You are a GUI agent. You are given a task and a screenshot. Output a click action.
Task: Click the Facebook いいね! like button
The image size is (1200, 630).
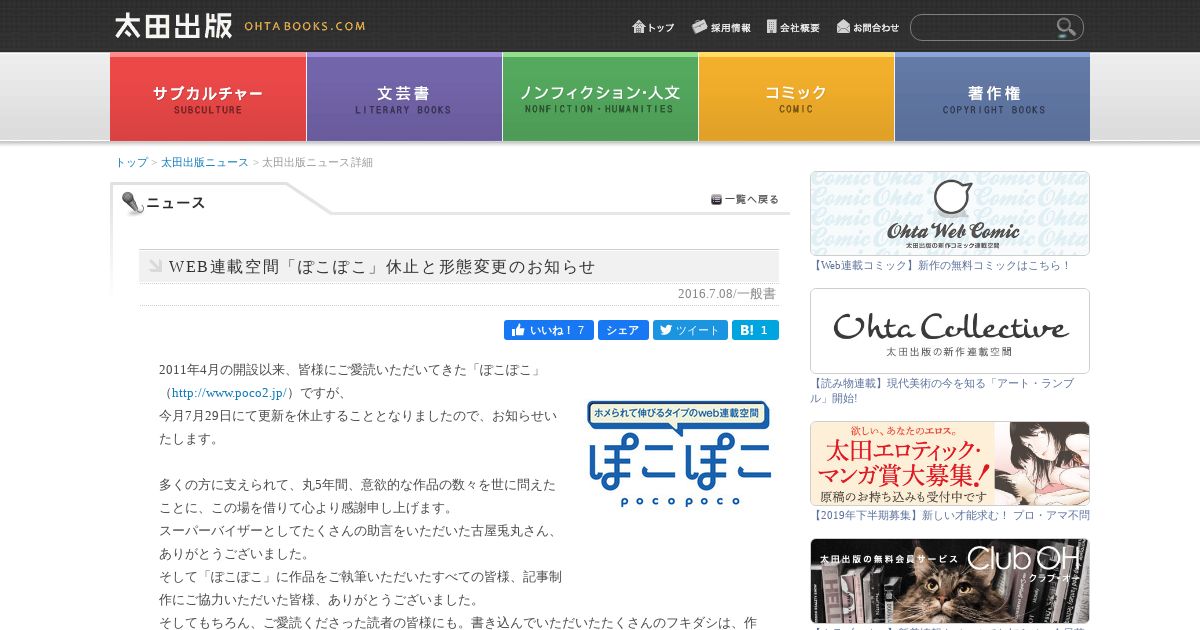point(549,330)
